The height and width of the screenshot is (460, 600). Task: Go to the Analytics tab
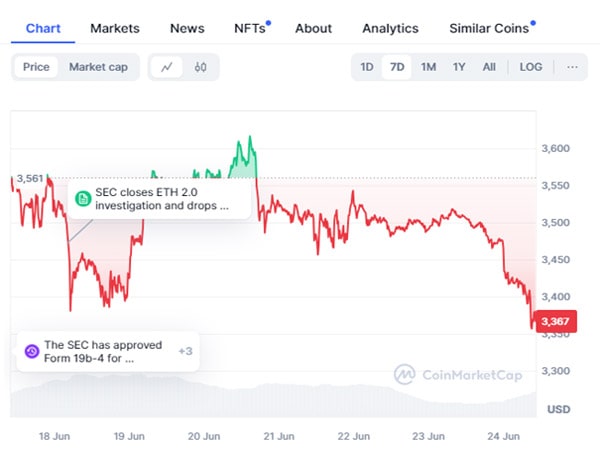(x=390, y=28)
